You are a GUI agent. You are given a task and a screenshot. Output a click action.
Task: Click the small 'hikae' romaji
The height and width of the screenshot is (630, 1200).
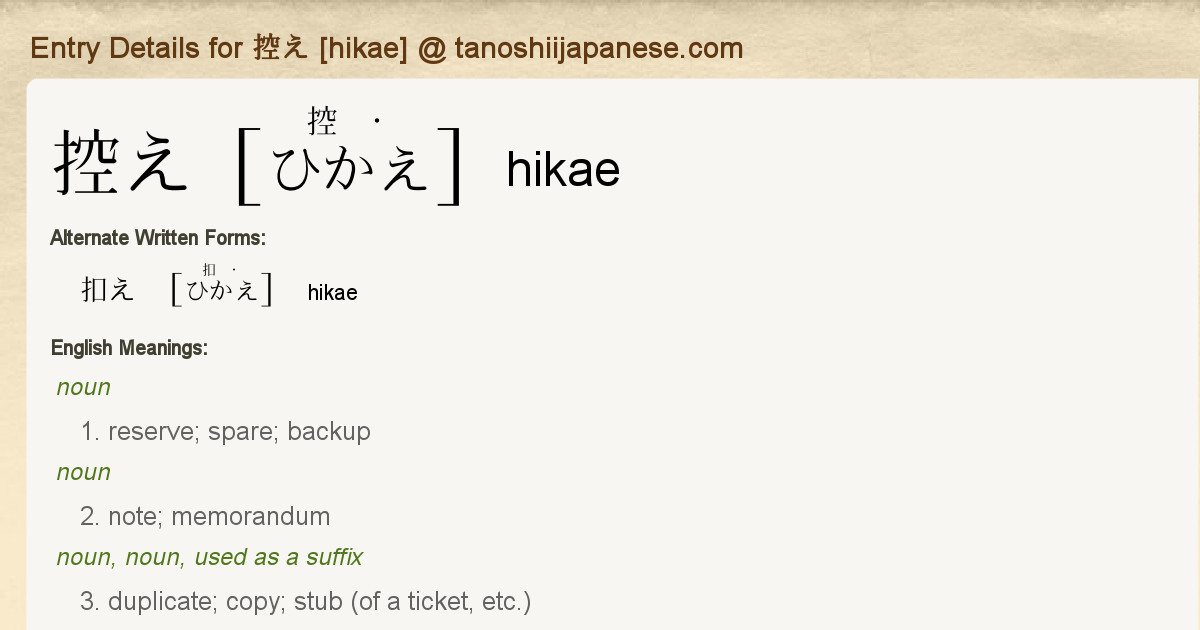332,293
